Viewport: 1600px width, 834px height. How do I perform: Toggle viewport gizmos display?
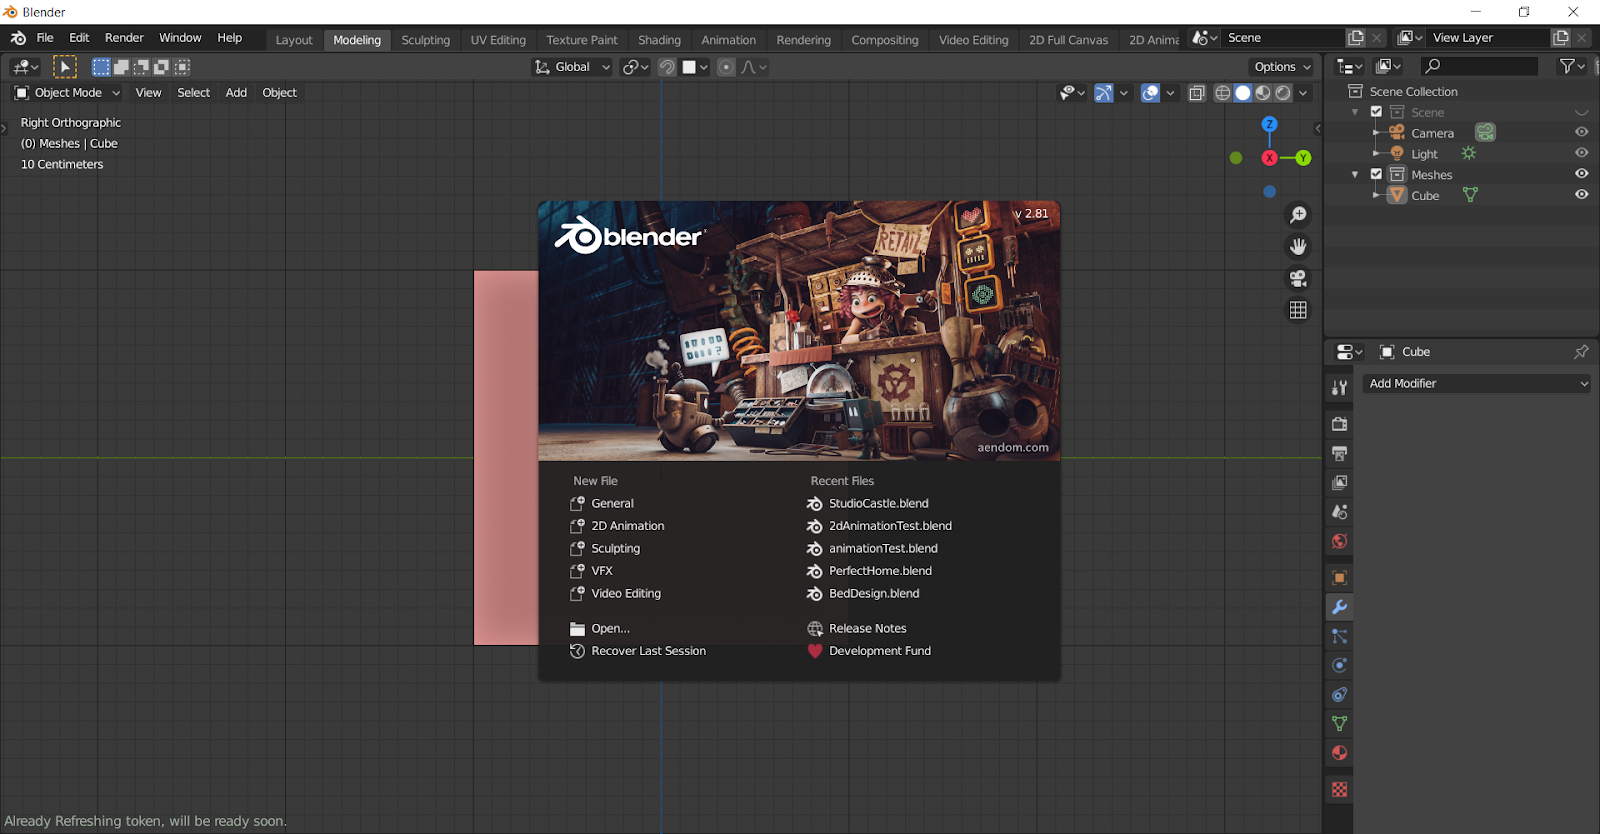[1103, 93]
